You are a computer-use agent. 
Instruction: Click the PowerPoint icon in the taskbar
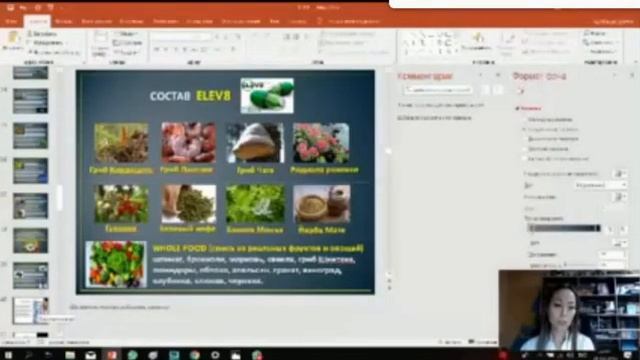(111, 355)
